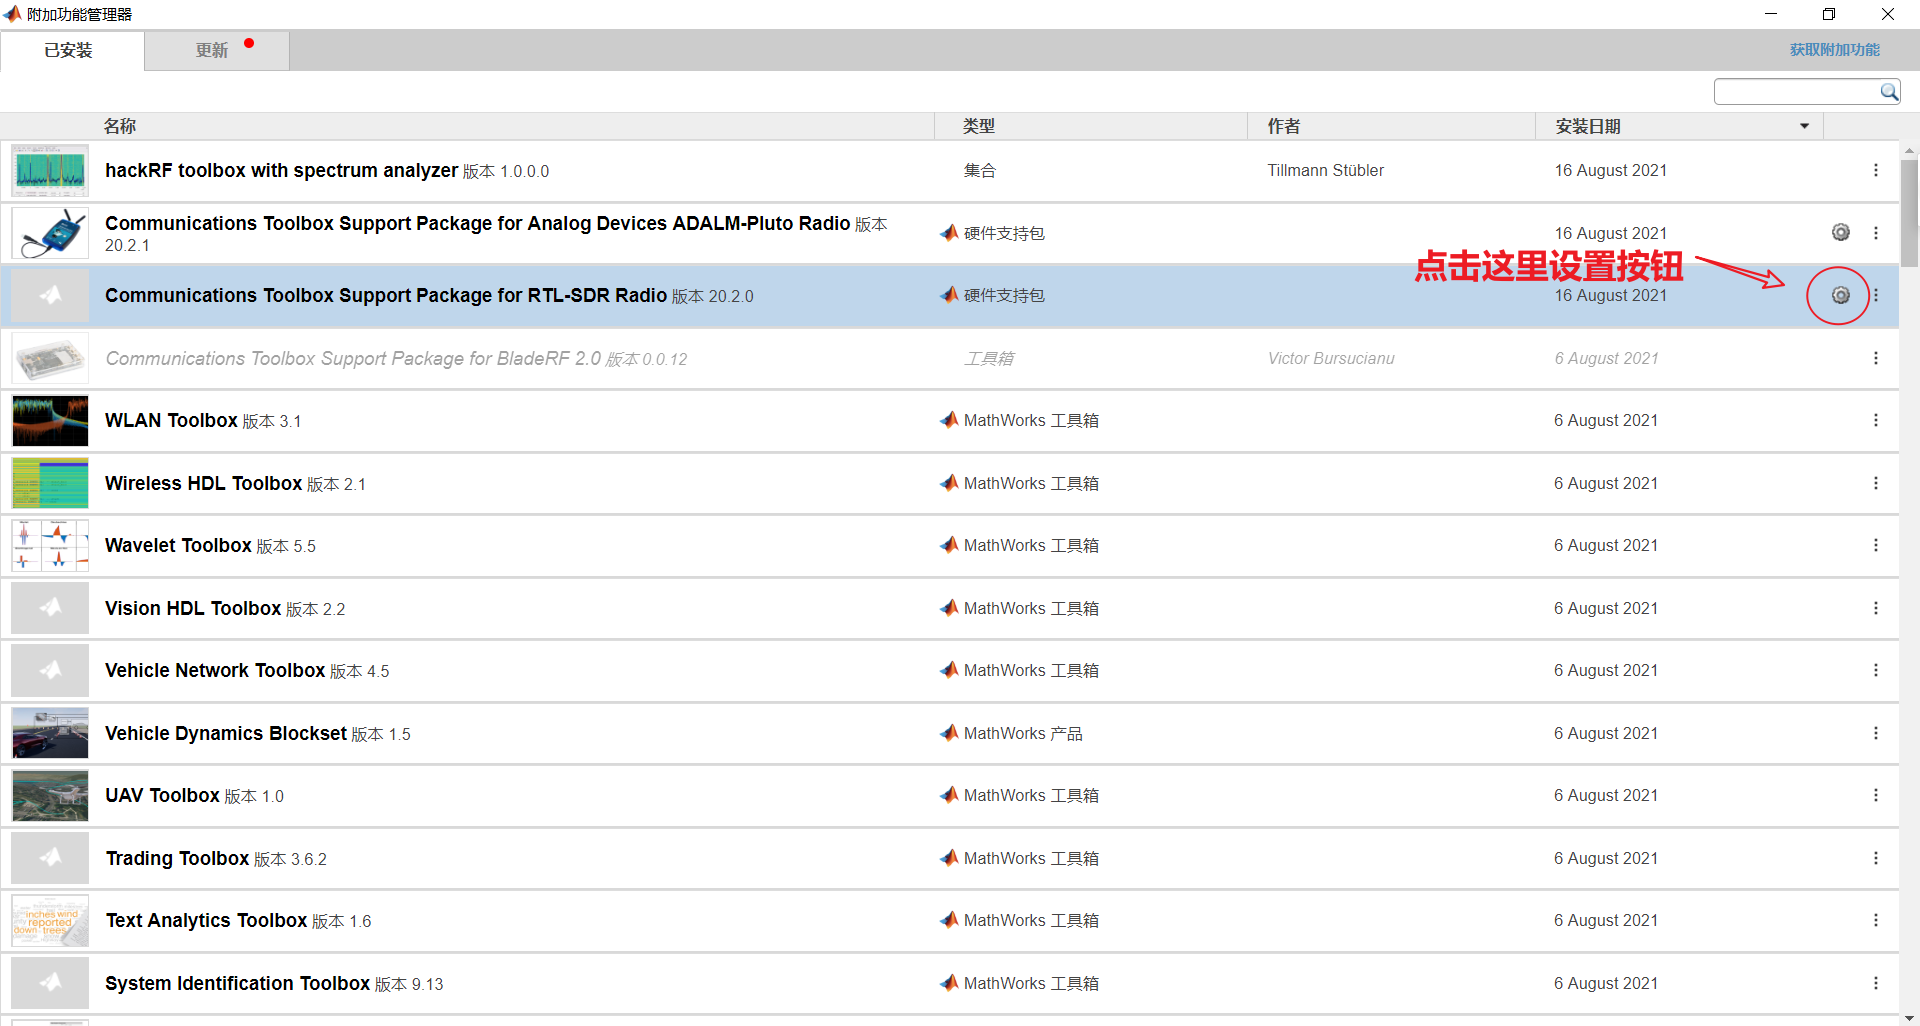Click the WLAN Toolbox thumbnail
The image size is (1920, 1026).
50,420
